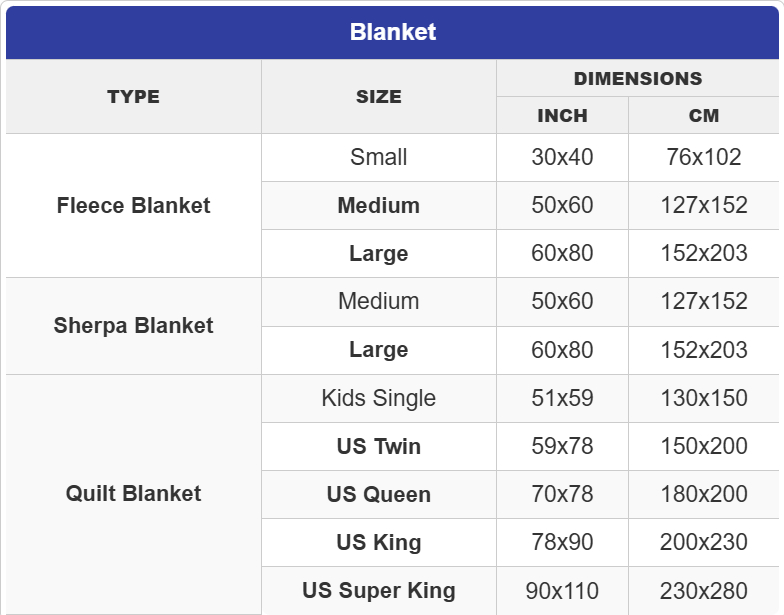784x615 pixels.
Task: Select the 90x110 inch dimension cell
Action: coord(562,590)
